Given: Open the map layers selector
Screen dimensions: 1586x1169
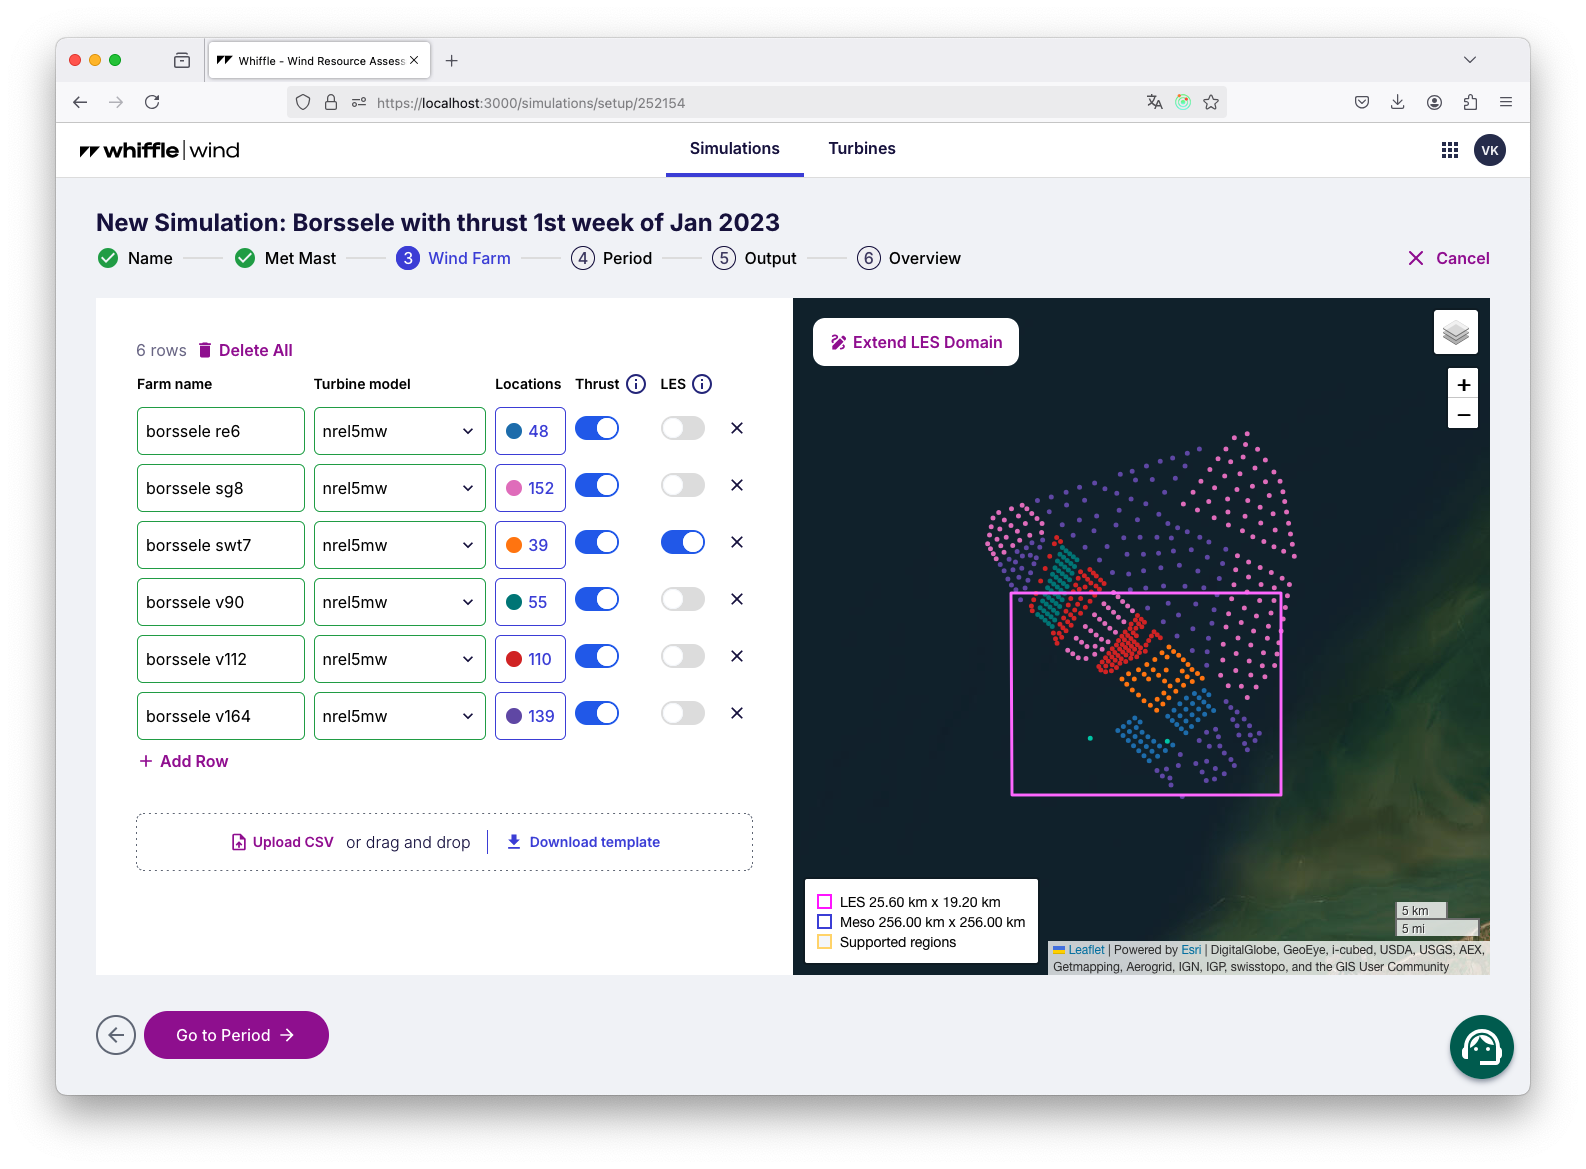Looking at the screenshot, I should click(x=1455, y=332).
